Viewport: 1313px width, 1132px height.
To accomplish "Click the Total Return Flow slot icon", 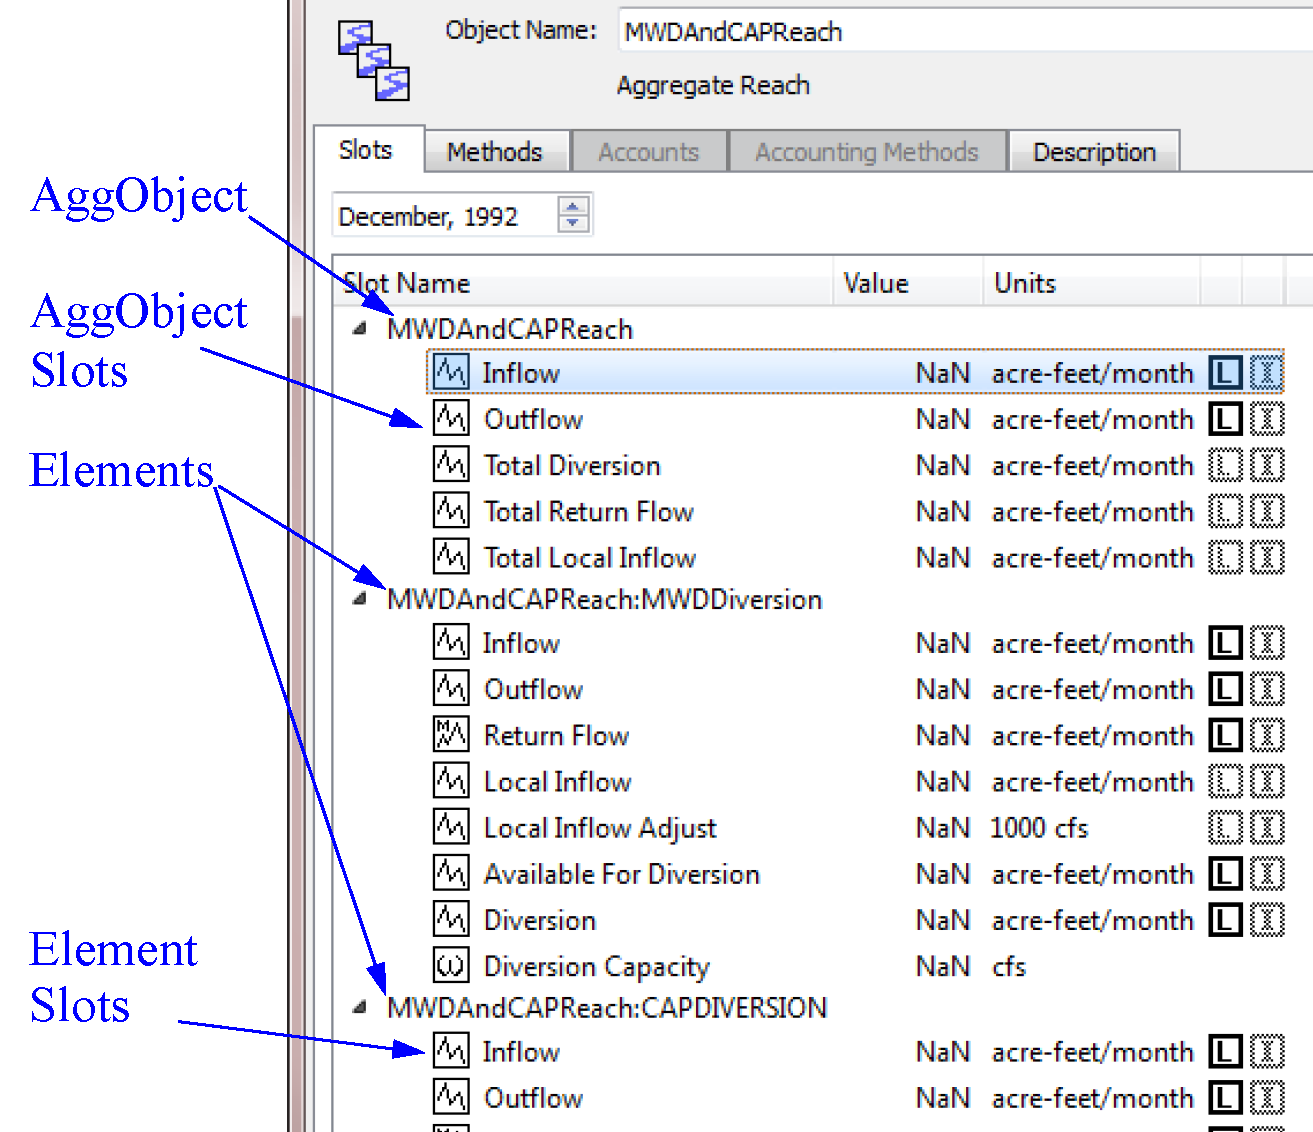I will click(x=450, y=511).
